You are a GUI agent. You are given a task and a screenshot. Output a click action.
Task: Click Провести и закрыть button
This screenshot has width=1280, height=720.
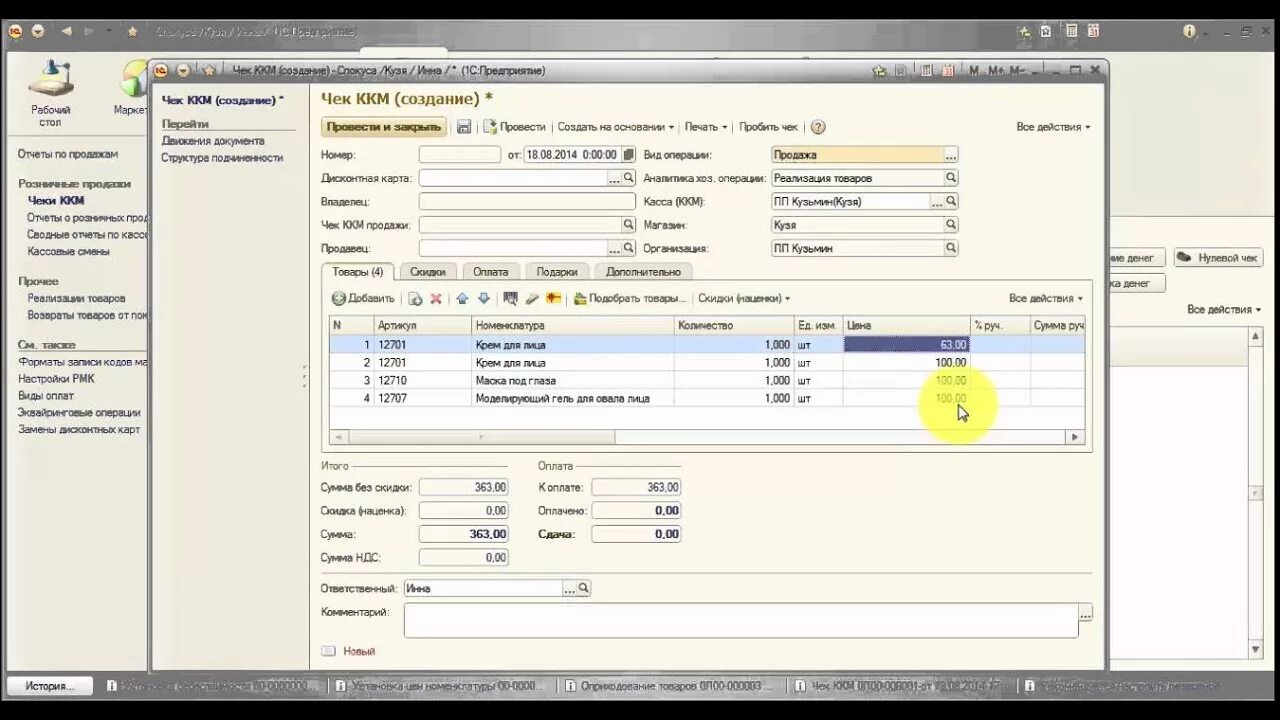tap(384, 127)
